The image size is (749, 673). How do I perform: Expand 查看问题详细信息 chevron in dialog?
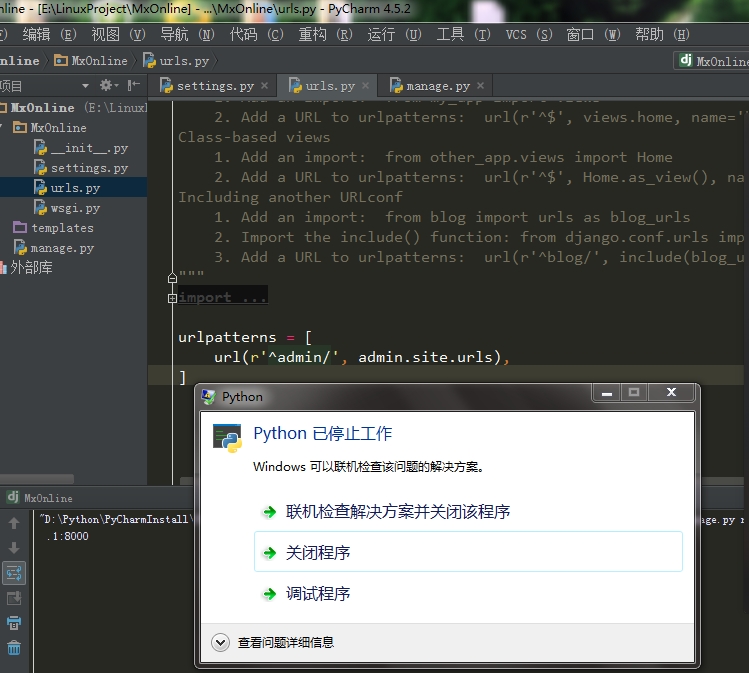(x=220, y=642)
